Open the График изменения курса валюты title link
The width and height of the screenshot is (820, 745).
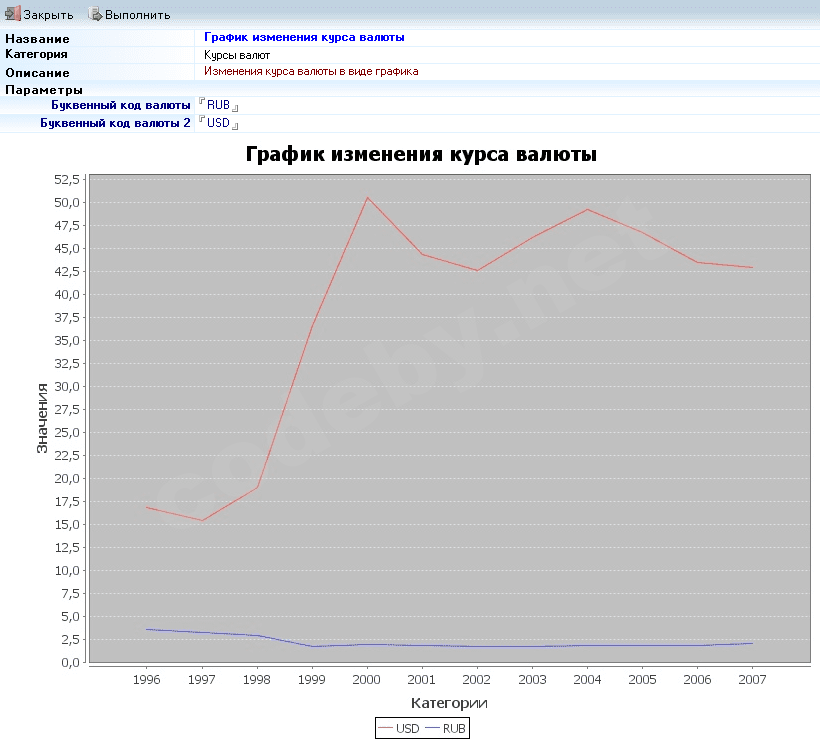pos(304,37)
